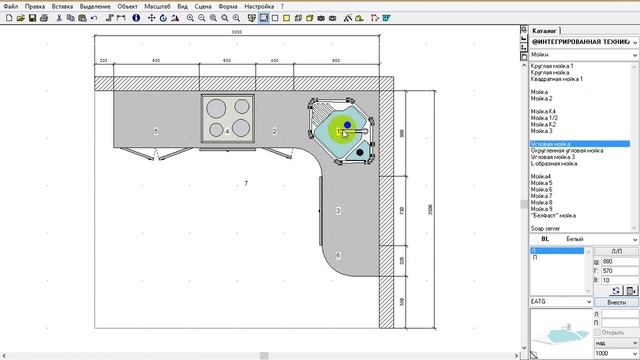Click the yellow 3D box view icon
The height and width of the screenshot is (360, 640).
point(310,18)
